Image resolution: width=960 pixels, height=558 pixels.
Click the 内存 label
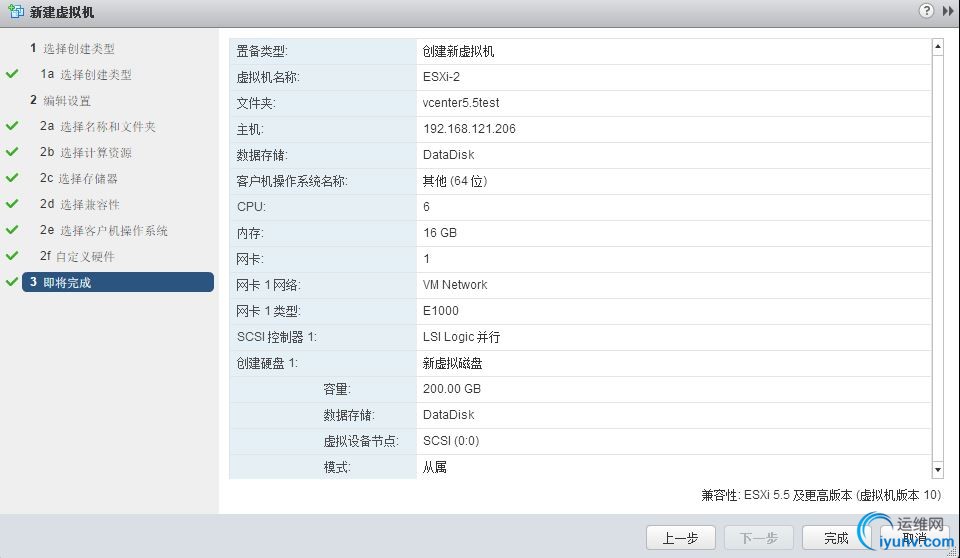point(250,233)
